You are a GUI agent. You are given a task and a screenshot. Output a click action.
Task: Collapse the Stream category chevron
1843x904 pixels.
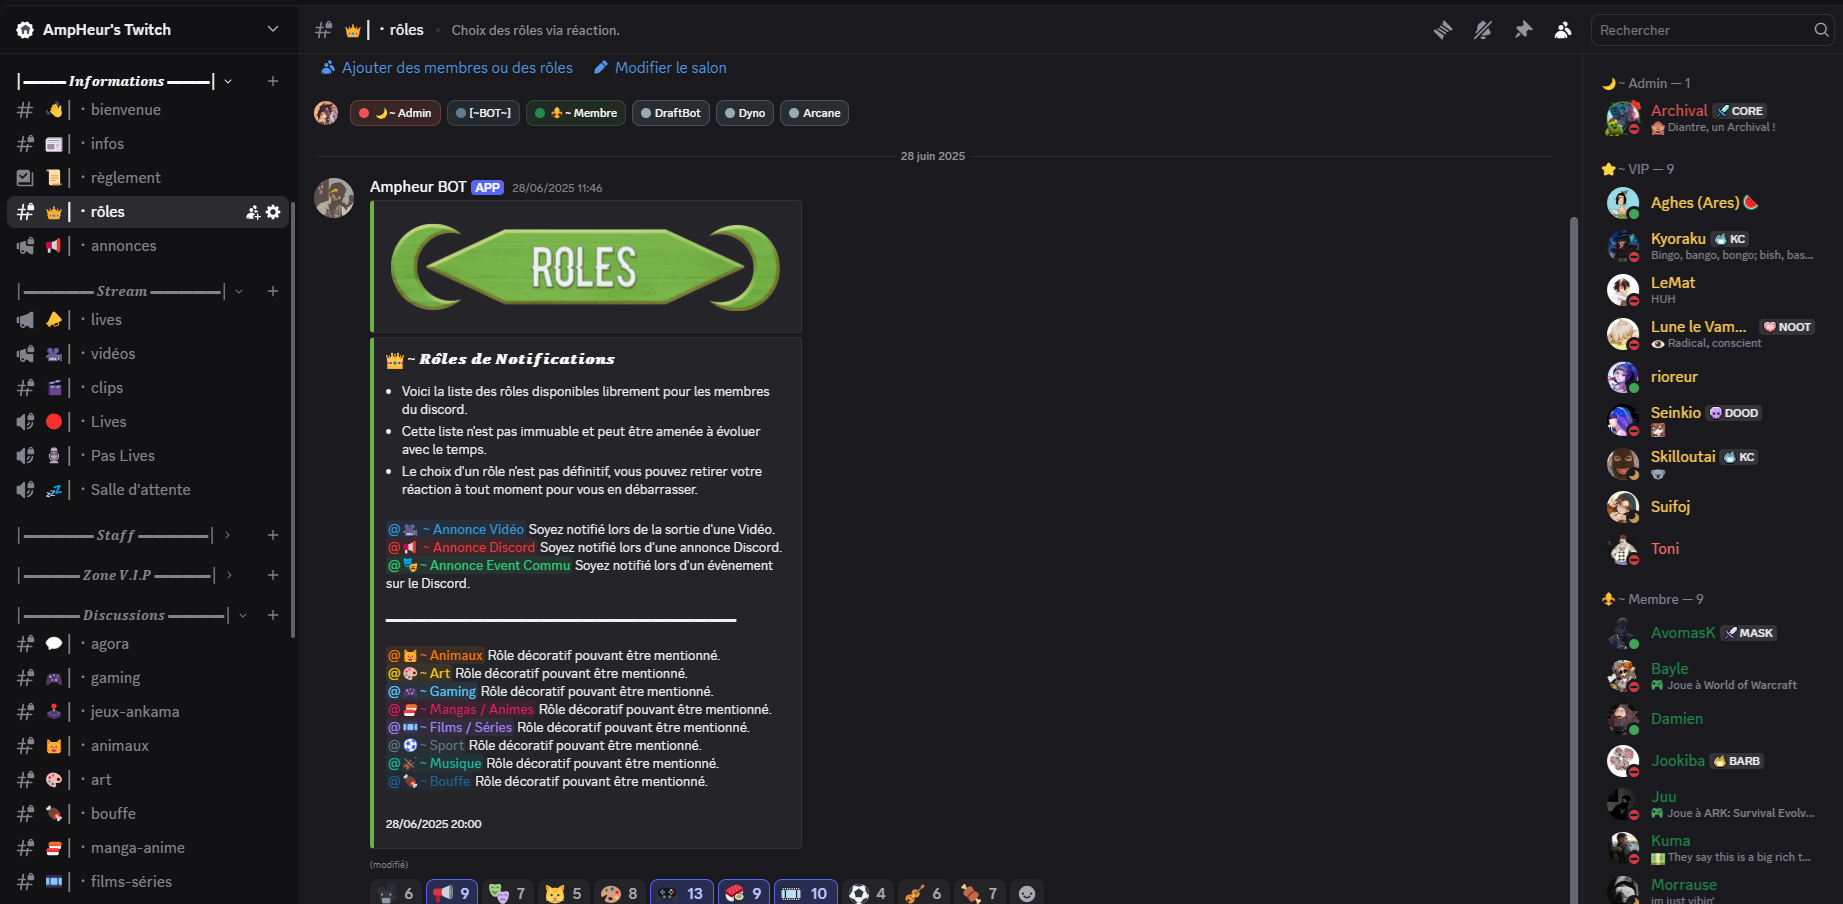(x=239, y=291)
